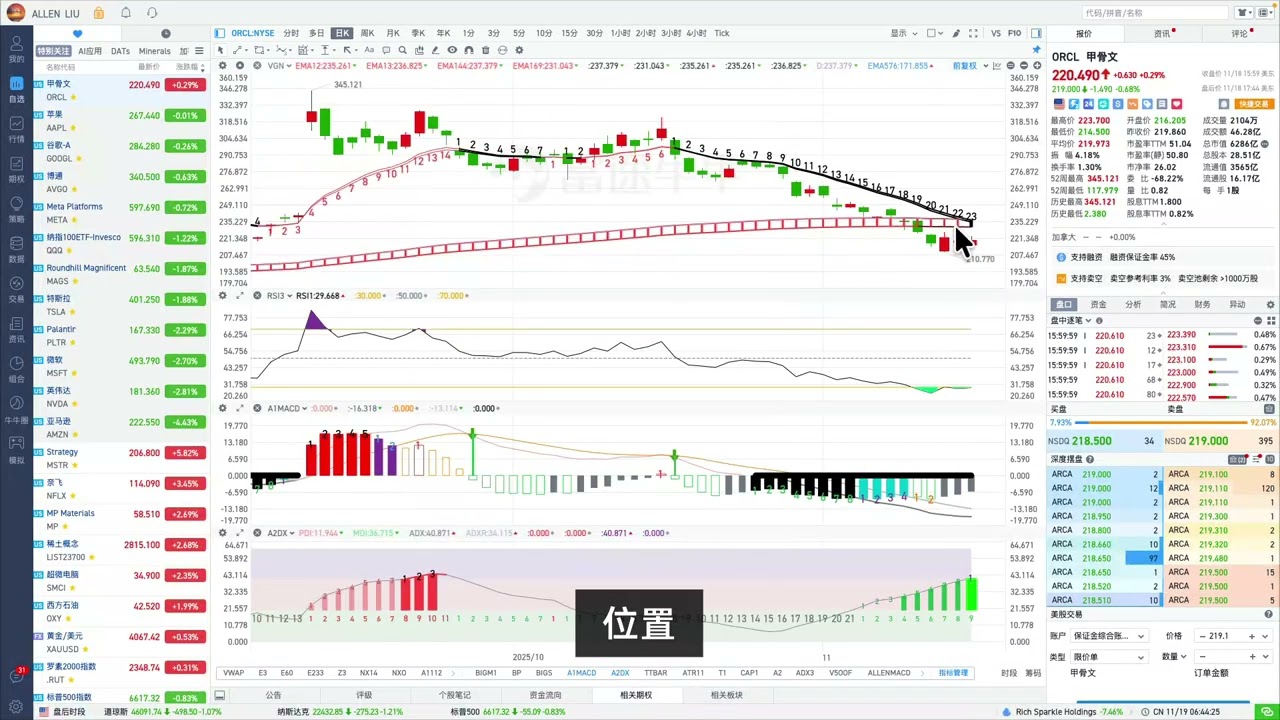Viewport: 1280px width, 720px height.
Task: Open the 行情 market section in sidebar
Action: click(16, 130)
